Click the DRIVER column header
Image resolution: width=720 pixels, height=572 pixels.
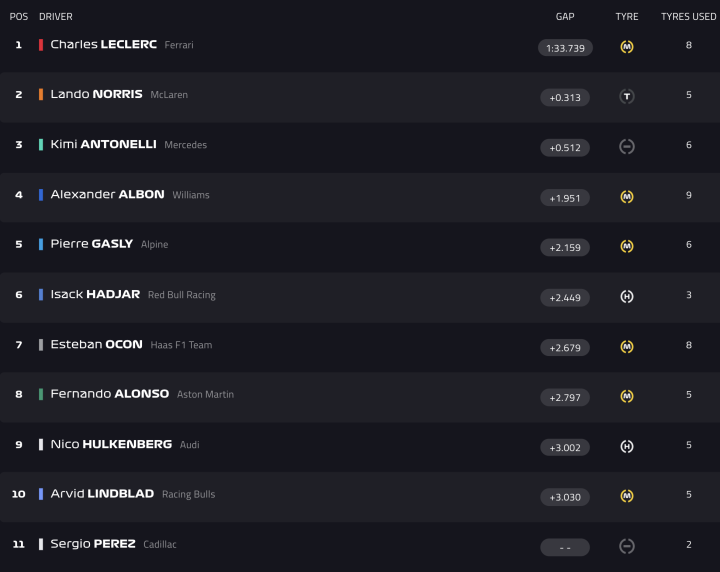coord(56,17)
